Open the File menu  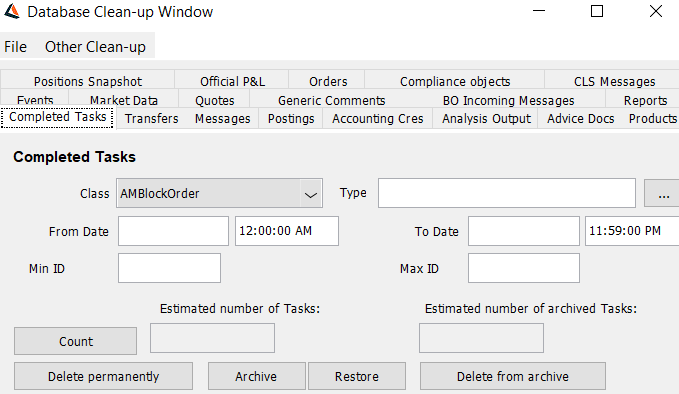tap(16, 47)
